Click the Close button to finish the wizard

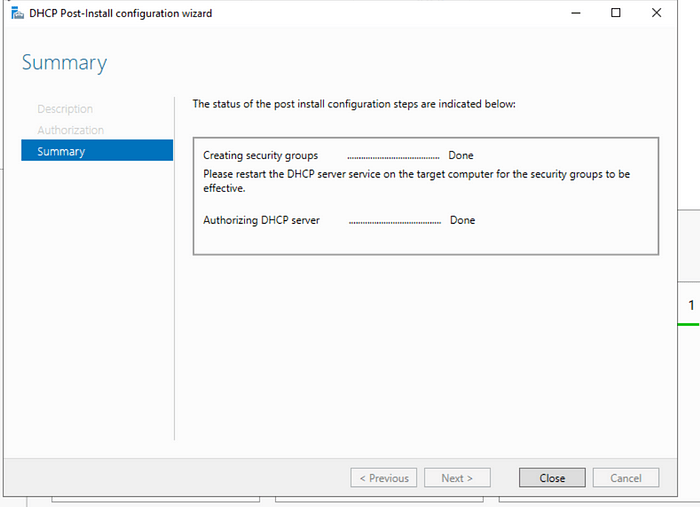pyautogui.click(x=552, y=478)
